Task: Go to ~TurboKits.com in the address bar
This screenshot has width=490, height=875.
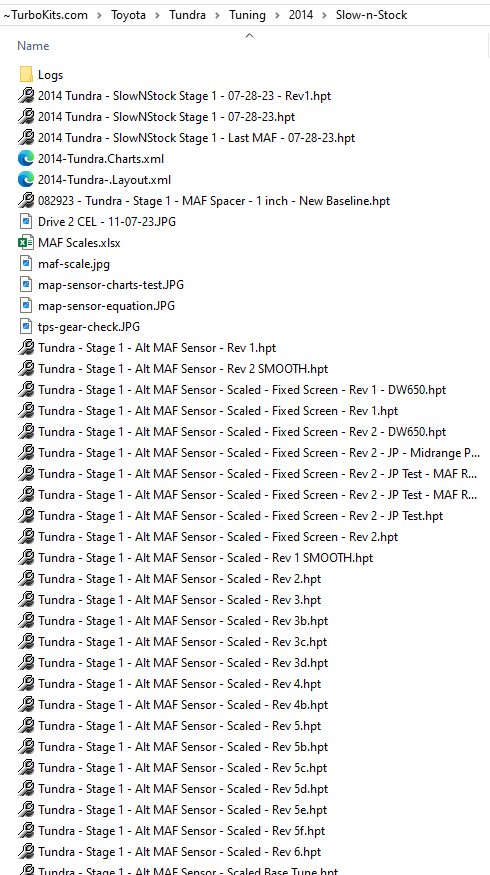Action: 45,15
